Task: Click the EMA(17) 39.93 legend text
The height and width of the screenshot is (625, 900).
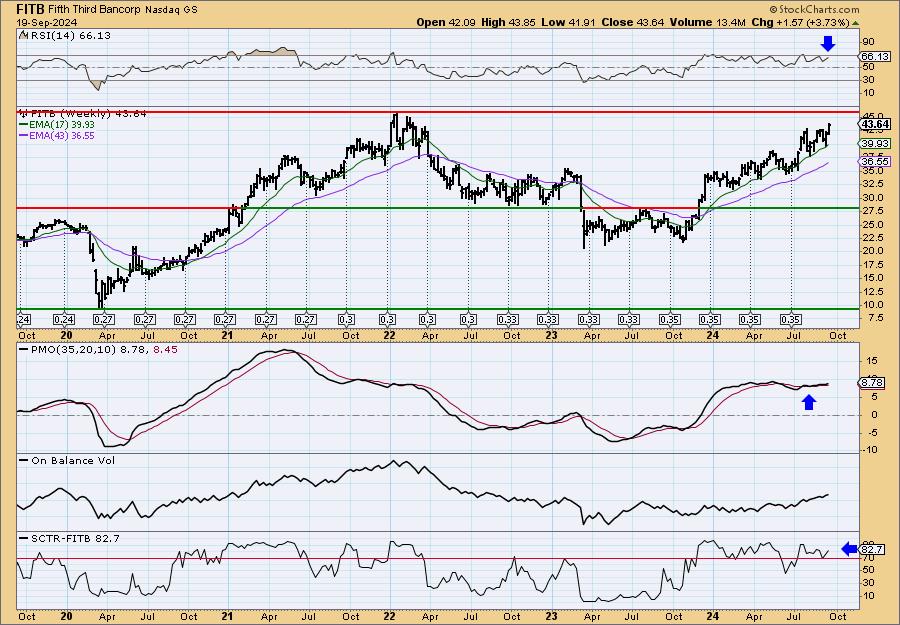Action: tap(63, 125)
